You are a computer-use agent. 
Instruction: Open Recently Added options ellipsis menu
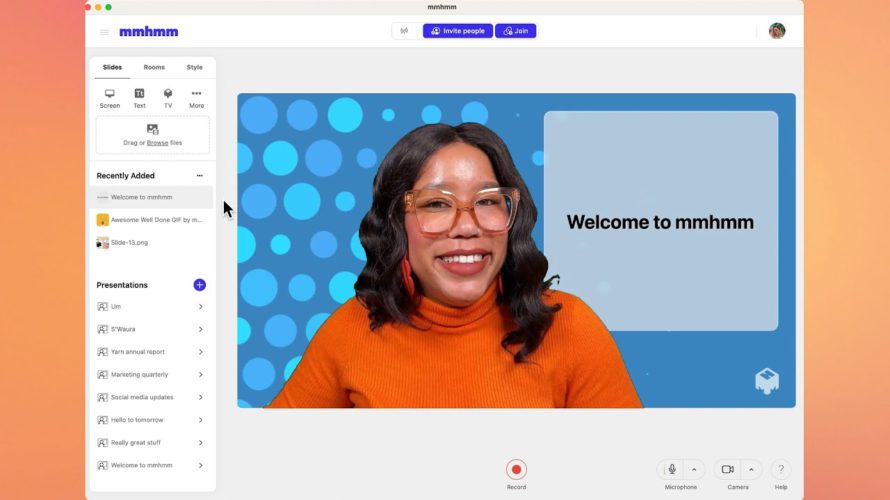[x=200, y=176]
